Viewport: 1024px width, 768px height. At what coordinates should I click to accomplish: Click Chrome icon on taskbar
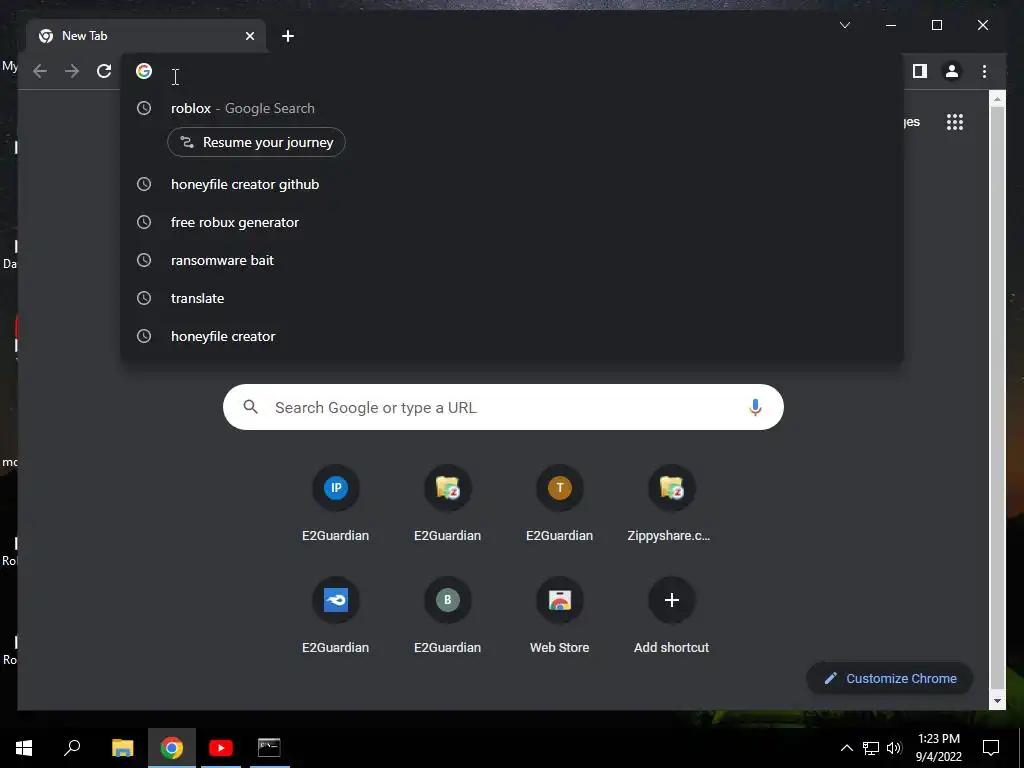click(172, 748)
